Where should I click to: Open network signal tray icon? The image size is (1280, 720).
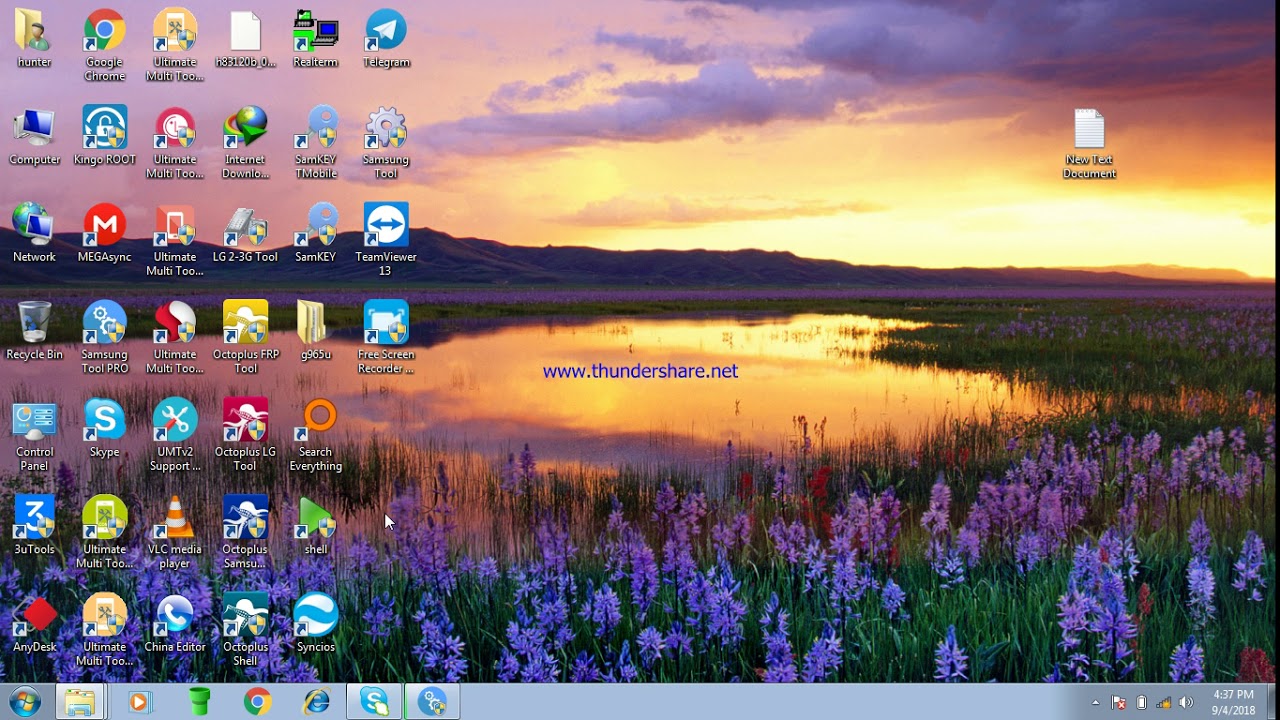pyautogui.click(x=1164, y=703)
